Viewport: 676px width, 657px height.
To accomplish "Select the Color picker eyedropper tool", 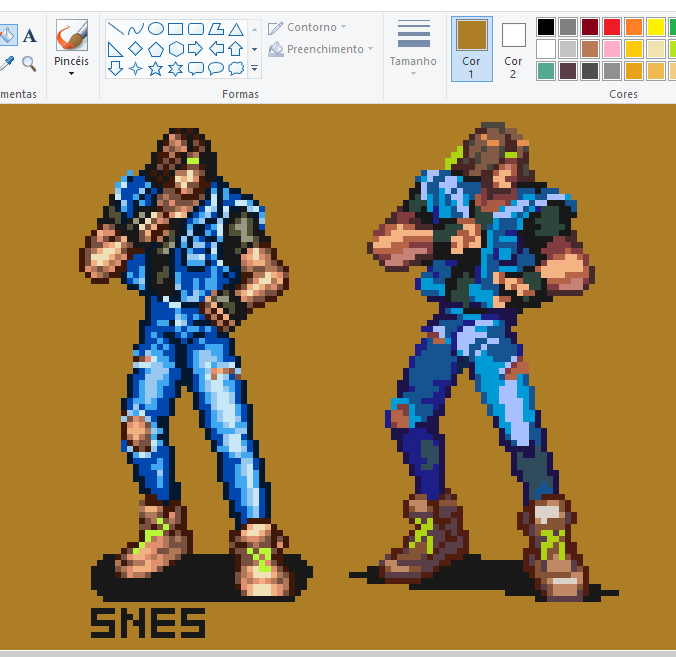I will [6, 64].
